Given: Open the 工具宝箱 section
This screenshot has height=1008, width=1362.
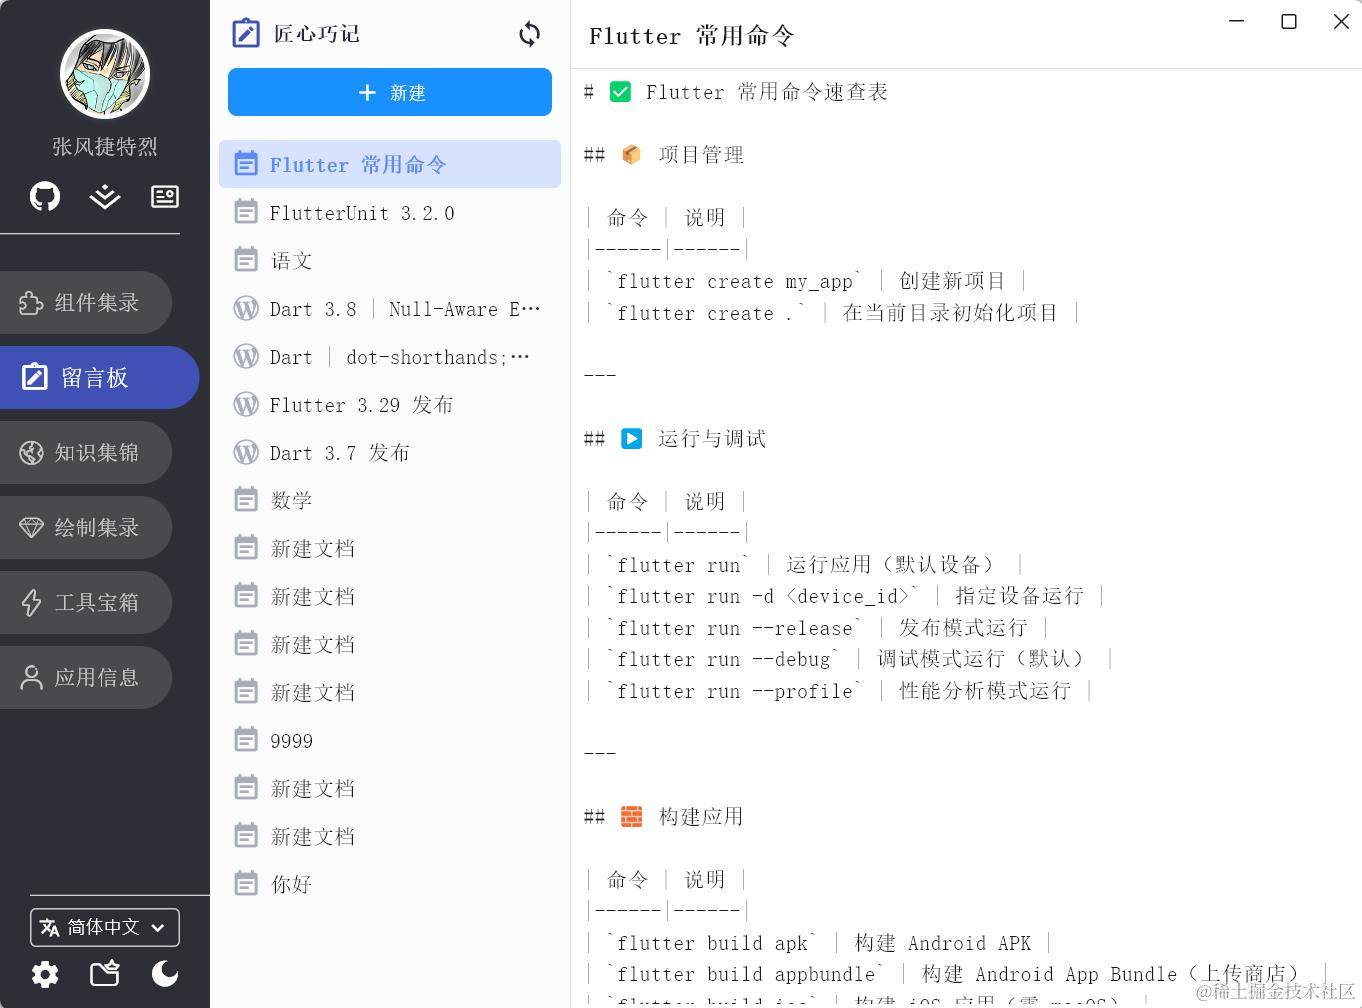Looking at the screenshot, I should (86, 602).
